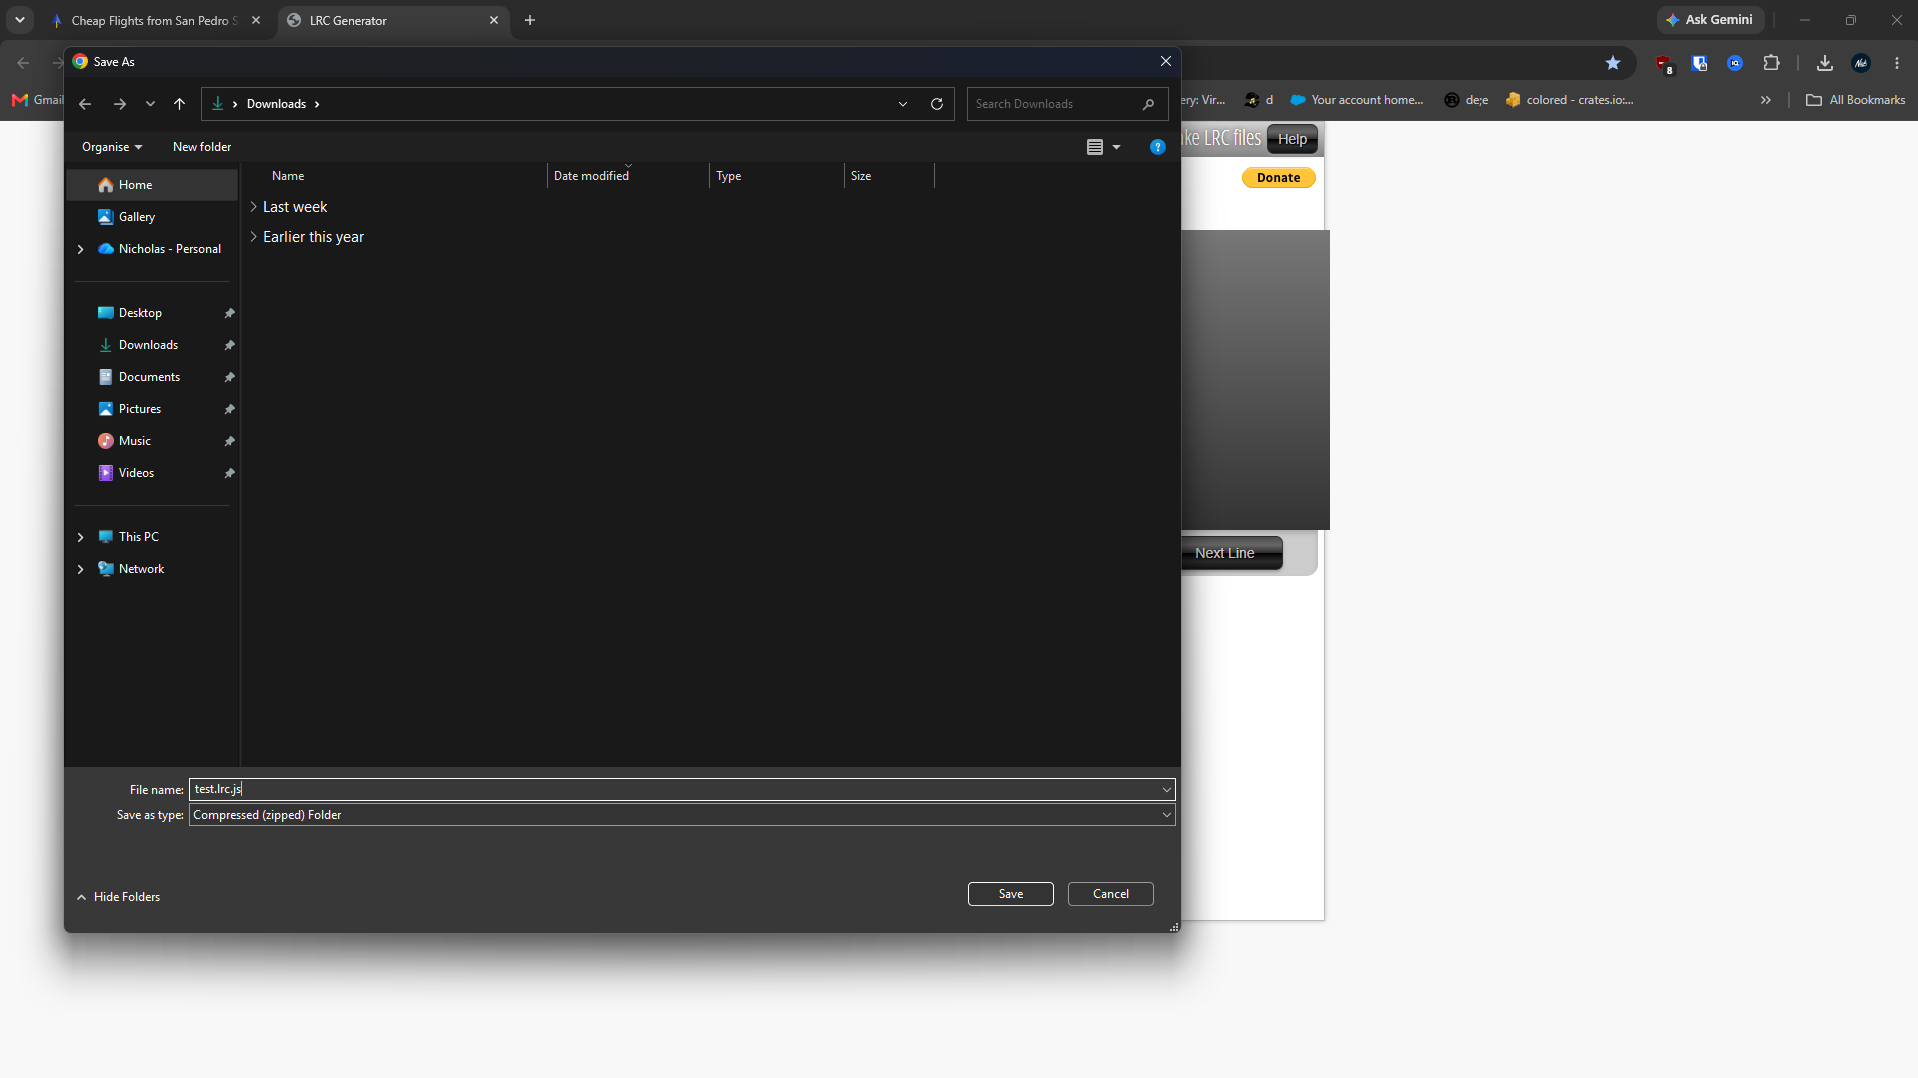
Task: Open the dialog Help question mark icon
Action: [x=1157, y=147]
